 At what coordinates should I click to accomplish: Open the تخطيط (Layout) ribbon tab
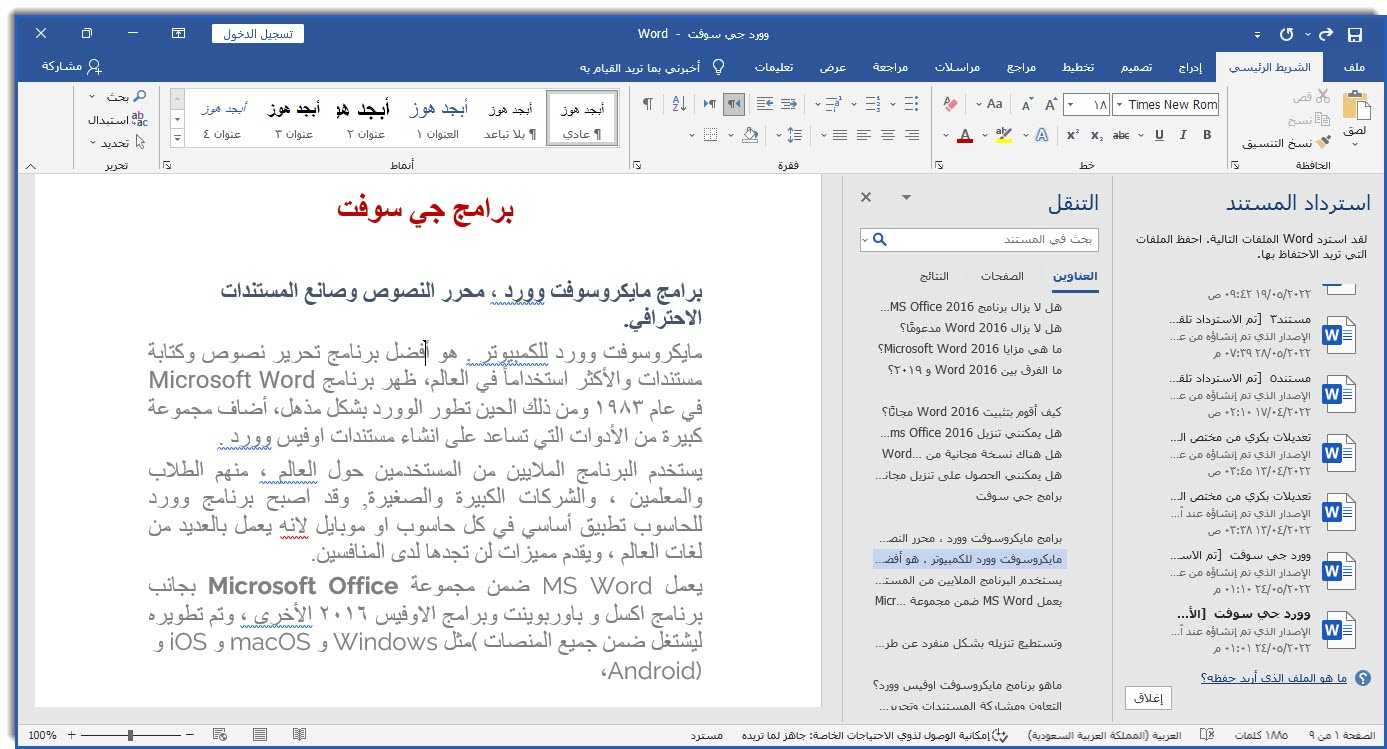pos(1077,67)
